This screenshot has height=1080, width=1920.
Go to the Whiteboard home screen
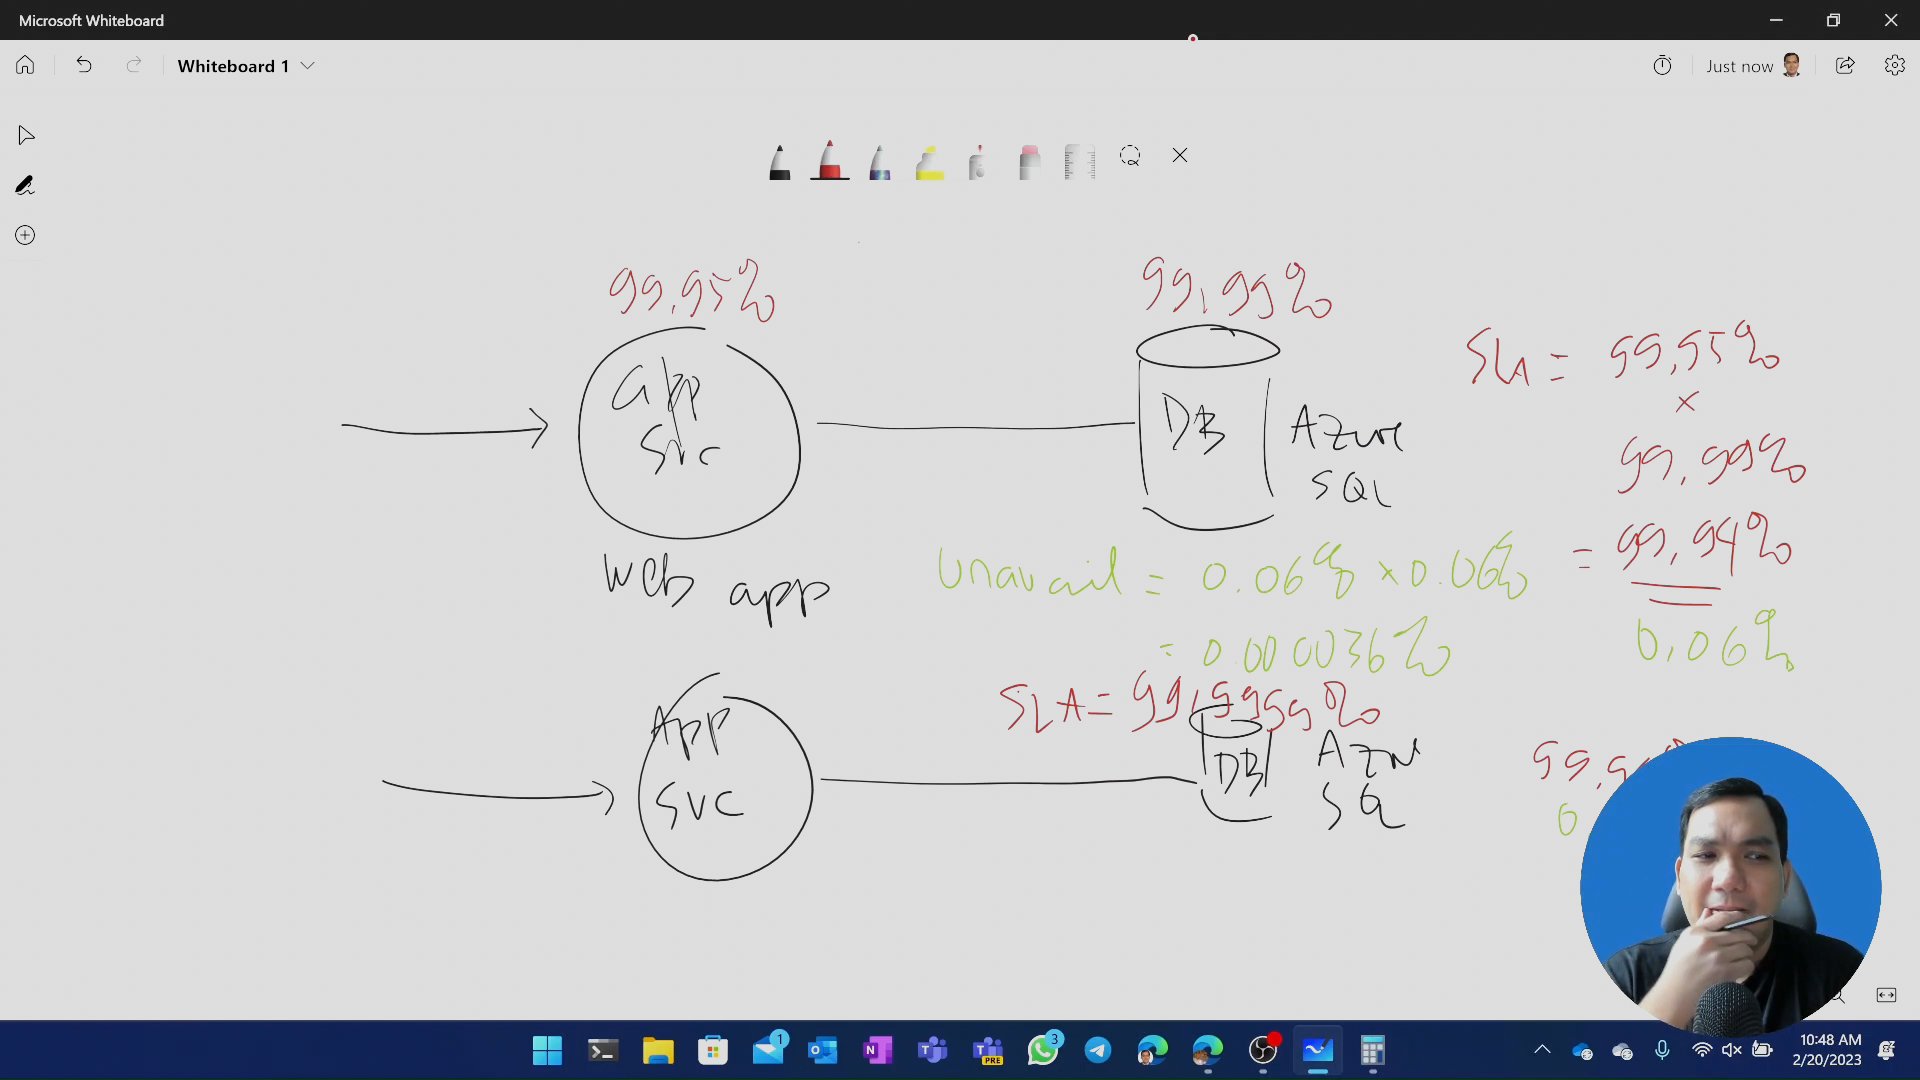click(25, 65)
